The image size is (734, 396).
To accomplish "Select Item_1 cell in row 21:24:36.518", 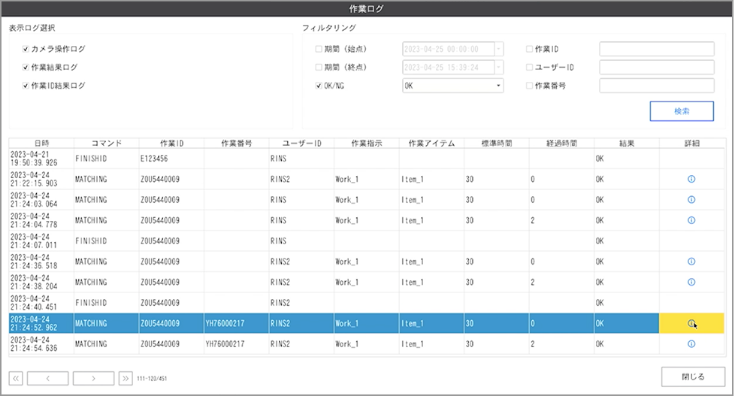I will [432, 262].
